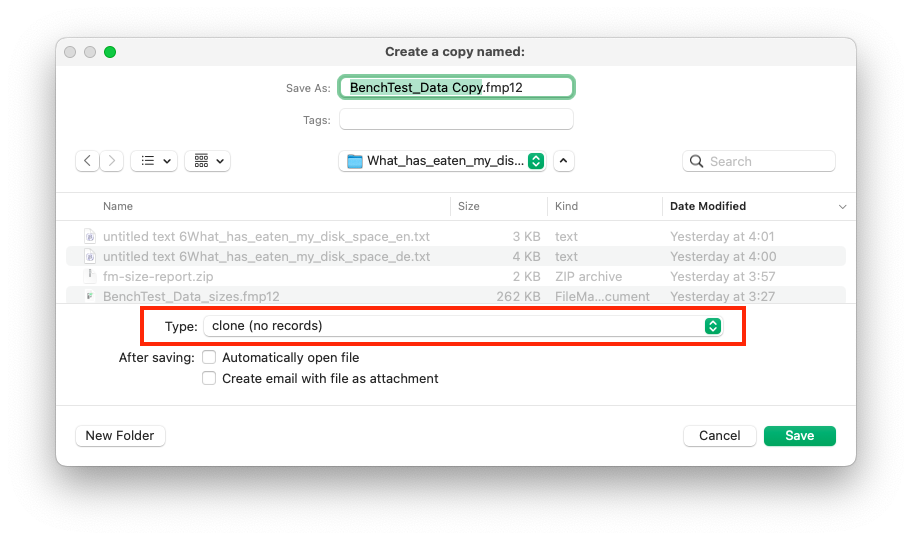
Task: Sort files by Name column header
Action: click(x=118, y=206)
